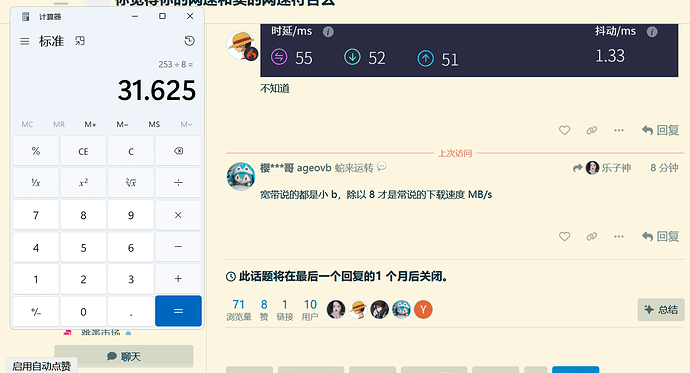The height and width of the screenshot is (373, 690).
Task: Click the 总结 summarize button
Action: tap(661, 310)
